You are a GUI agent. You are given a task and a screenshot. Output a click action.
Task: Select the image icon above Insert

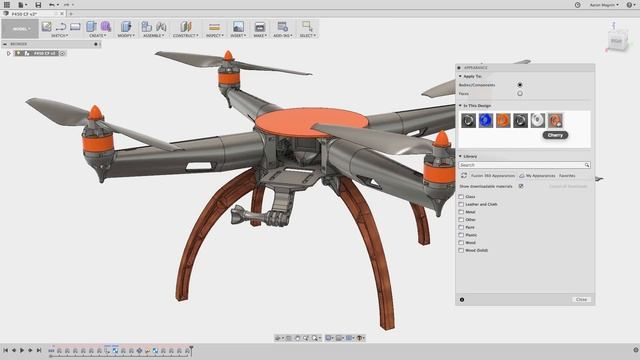point(238,27)
